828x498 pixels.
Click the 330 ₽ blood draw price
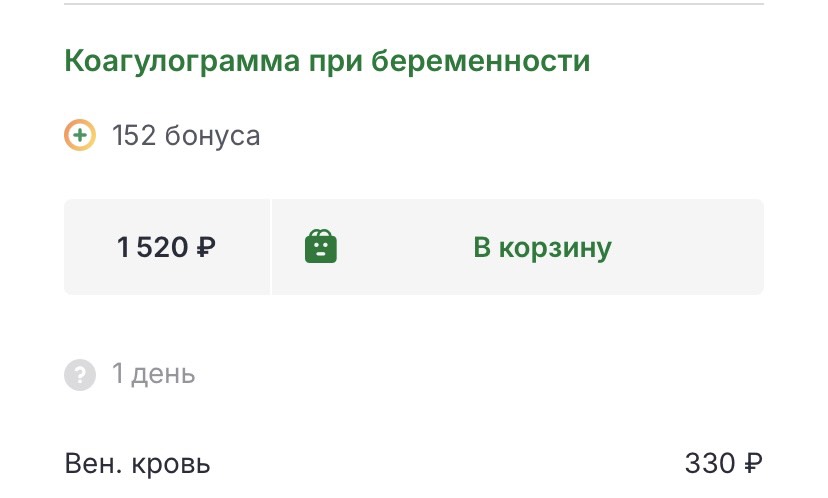724,464
